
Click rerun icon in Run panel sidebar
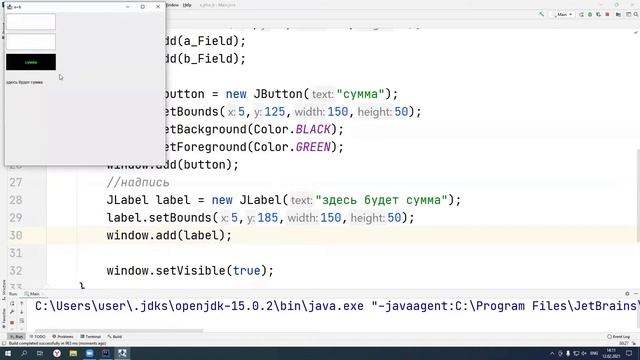tap(12, 304)
